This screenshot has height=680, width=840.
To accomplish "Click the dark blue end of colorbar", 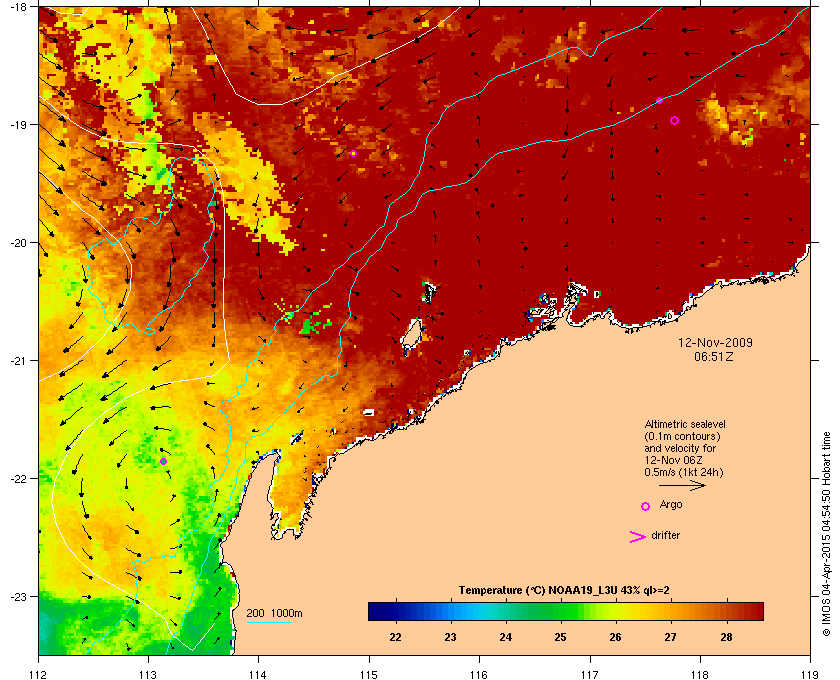I will tap(375, 611).
